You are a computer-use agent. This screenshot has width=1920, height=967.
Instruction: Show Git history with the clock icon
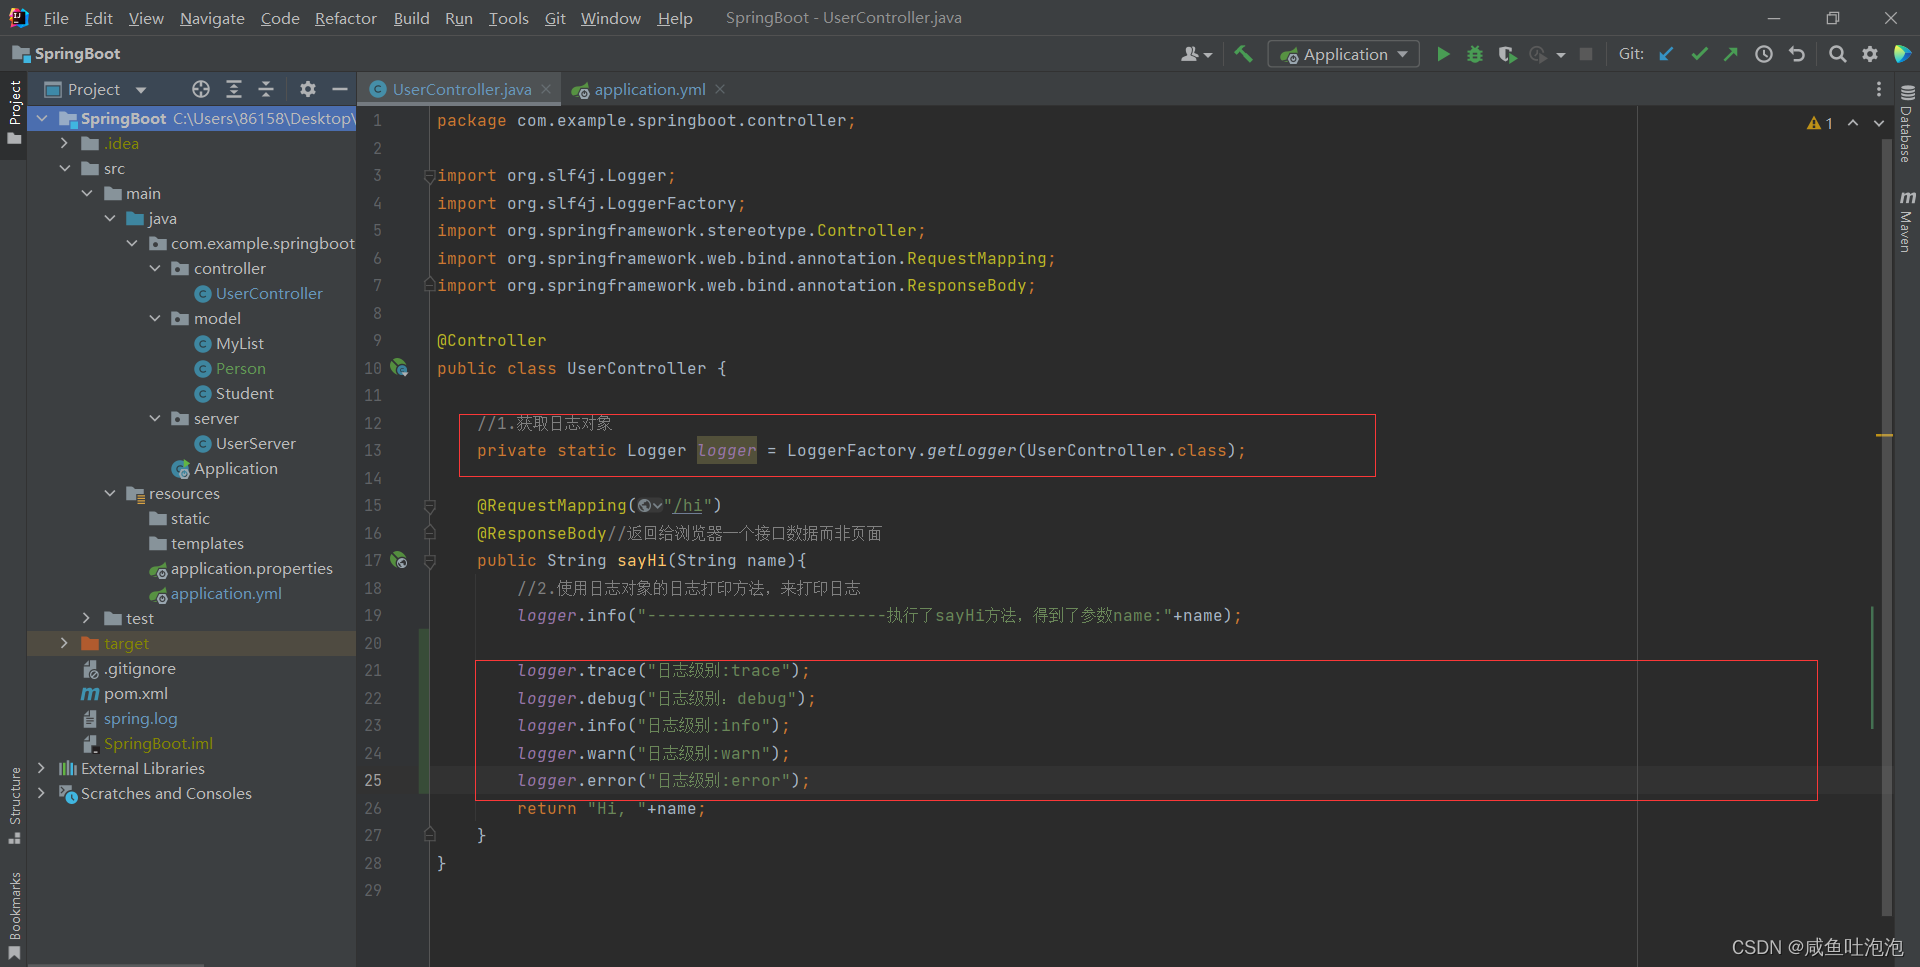[x=1764, y=54]
